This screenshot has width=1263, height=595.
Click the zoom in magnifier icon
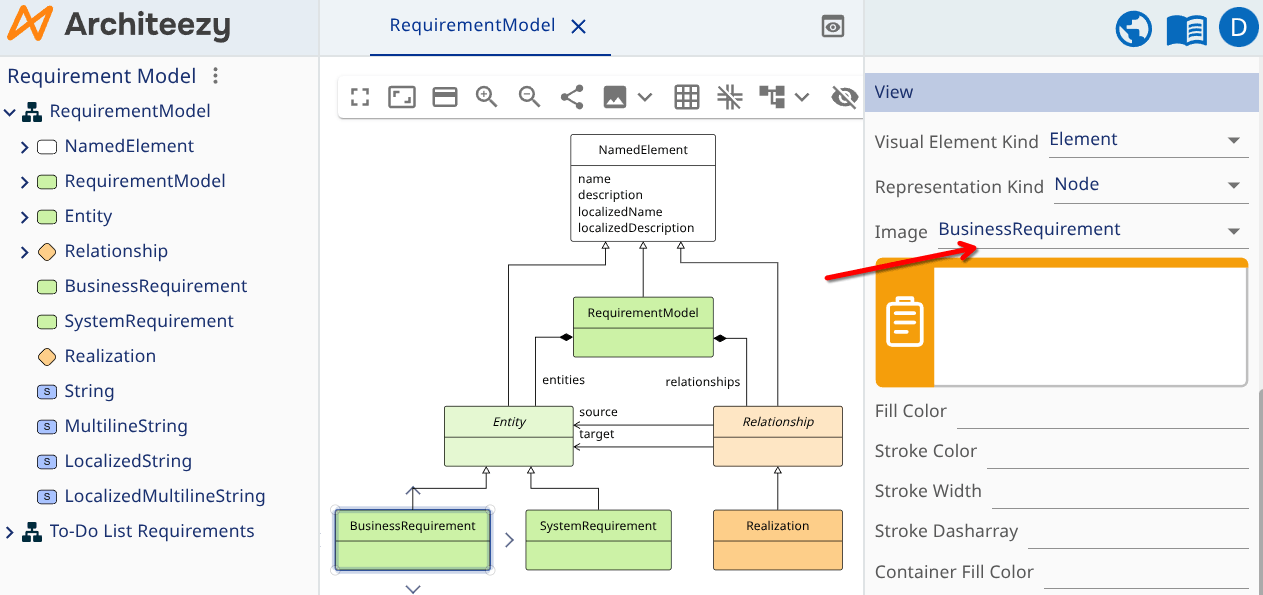[487, 97]
